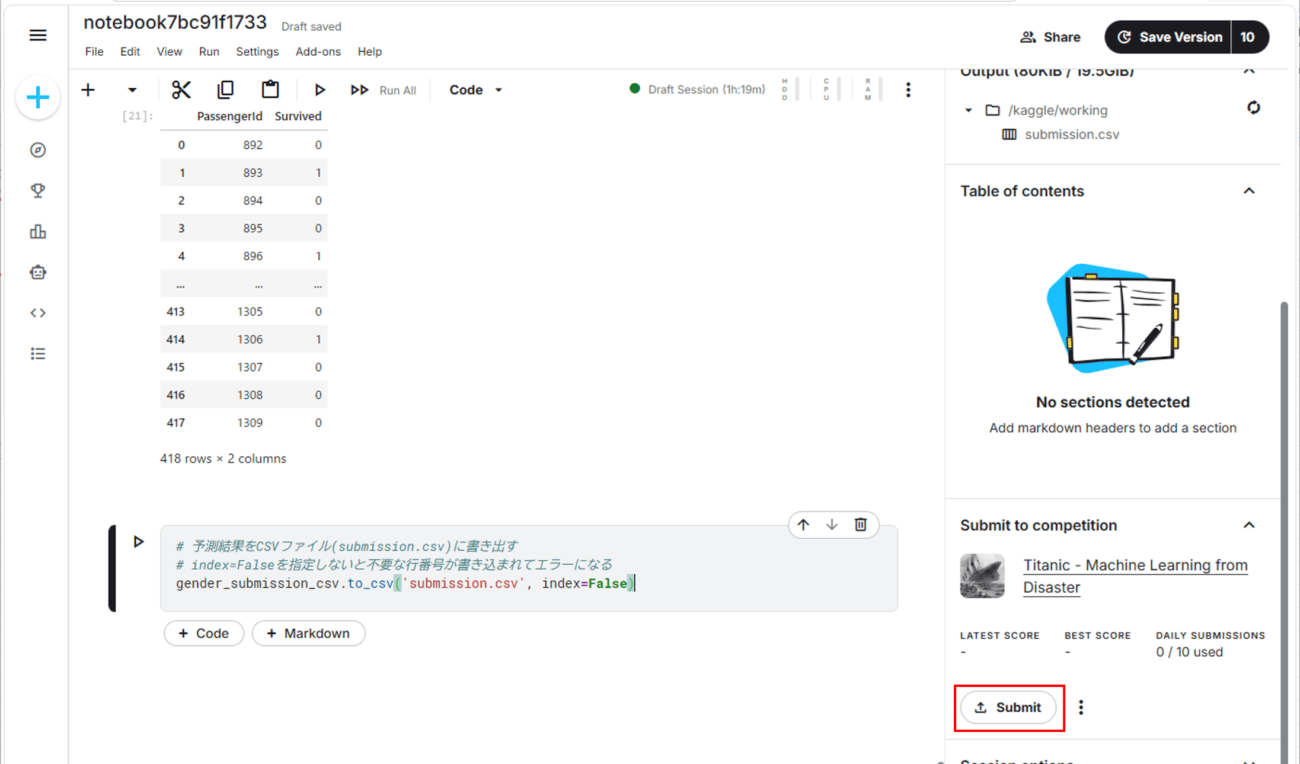Add a new Code cell below

pyautogui.click(x=204, y=633)
